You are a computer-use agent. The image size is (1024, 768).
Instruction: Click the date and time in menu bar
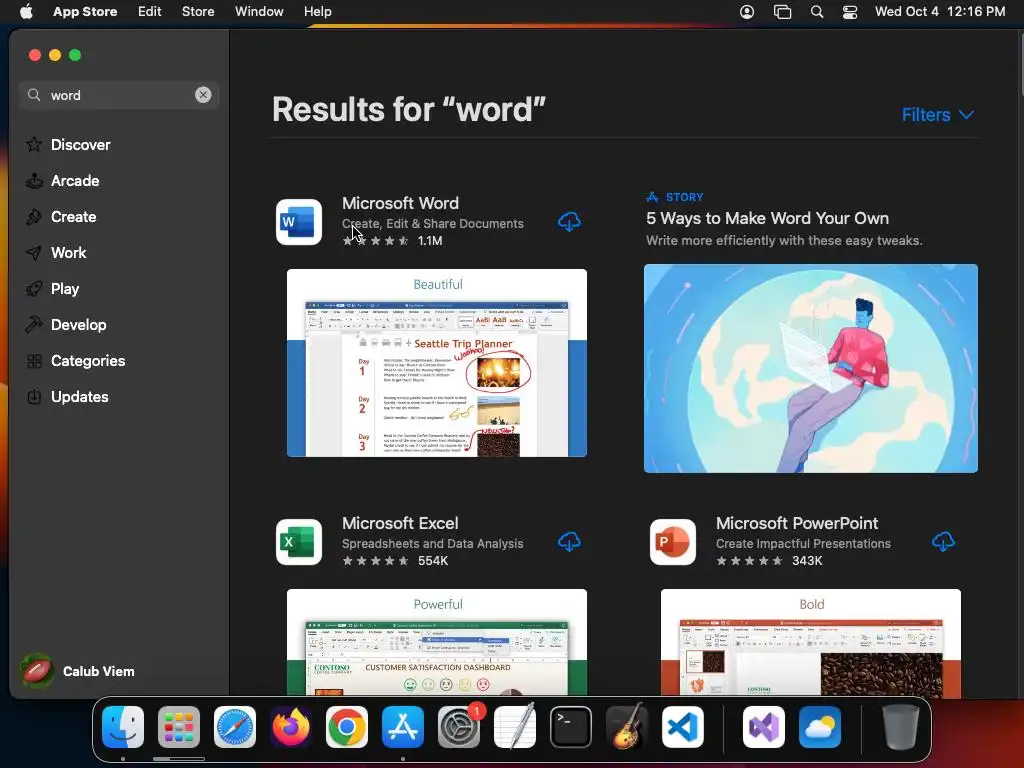pos(940,11)
